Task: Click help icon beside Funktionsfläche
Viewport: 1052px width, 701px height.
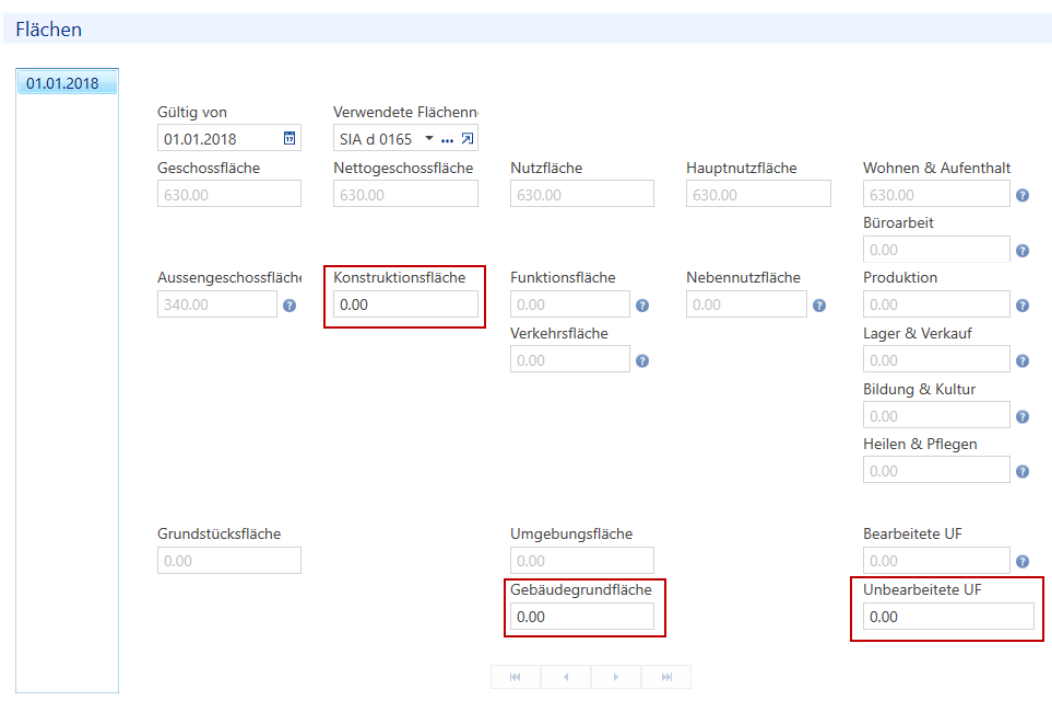Action: tap(642, 305)
